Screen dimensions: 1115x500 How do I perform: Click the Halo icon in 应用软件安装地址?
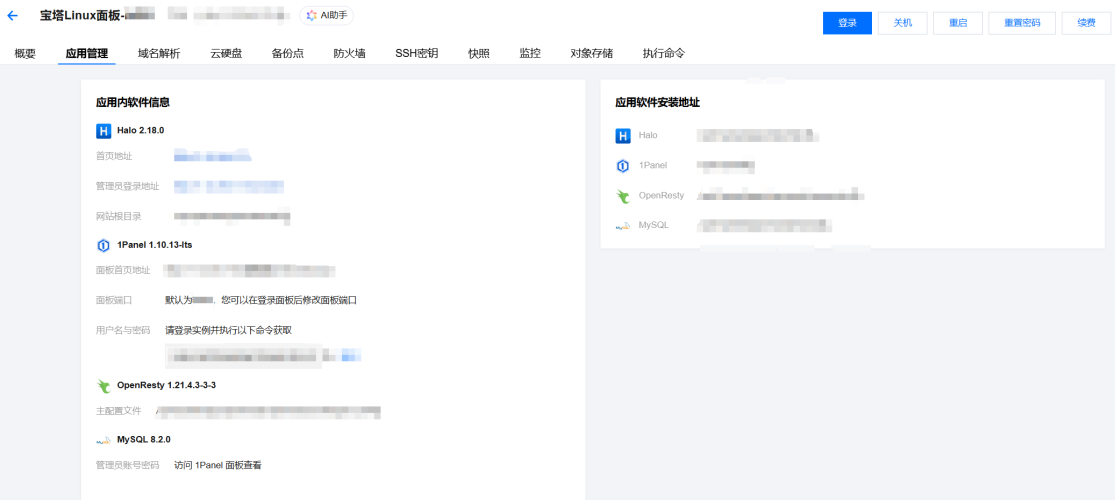pyautogui.click(x=623, y=136)
